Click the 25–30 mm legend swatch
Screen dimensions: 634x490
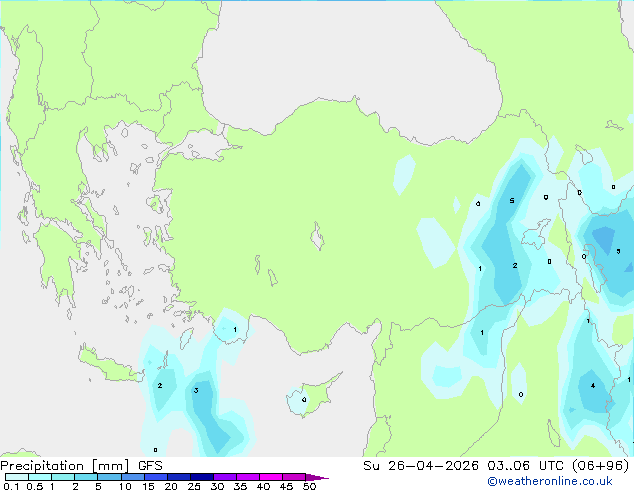[x=202, y=477]
